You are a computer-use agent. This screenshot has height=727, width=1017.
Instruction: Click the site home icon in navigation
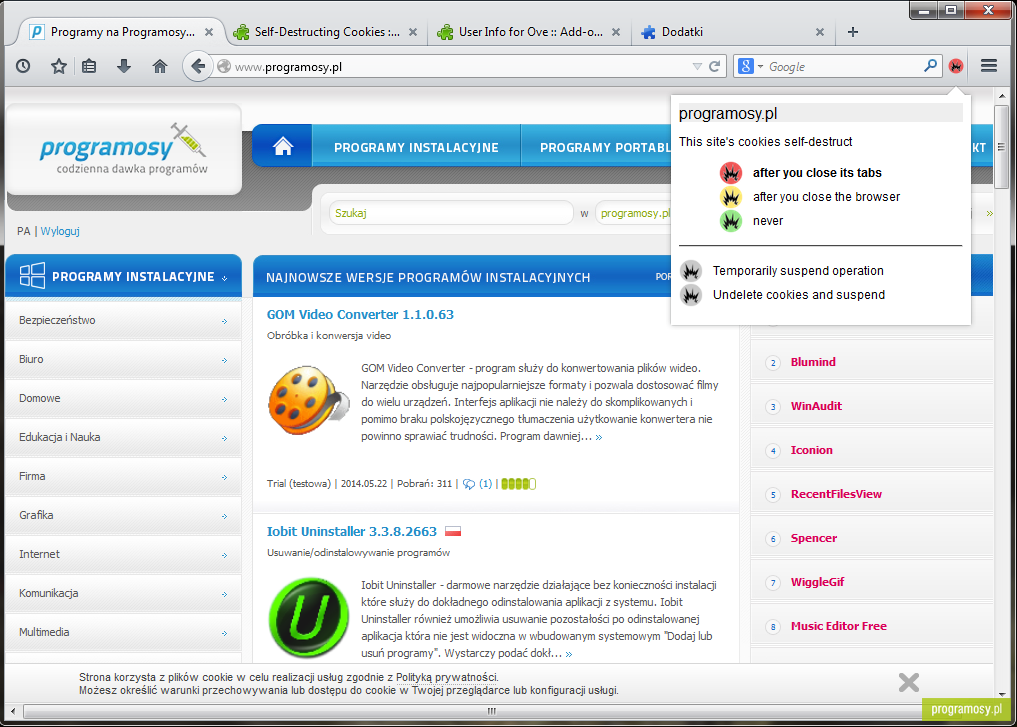[283, 147]
